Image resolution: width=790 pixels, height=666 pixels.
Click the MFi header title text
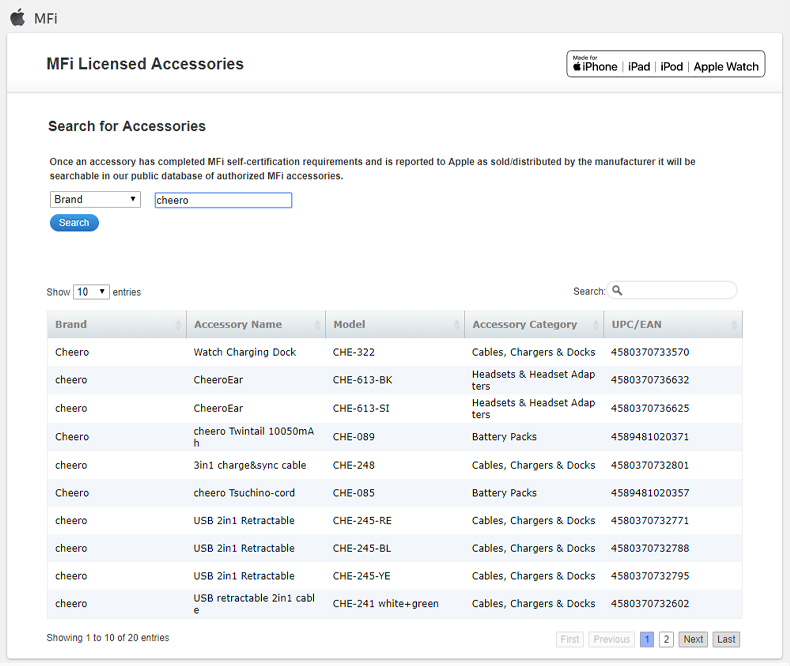[46, 19]
